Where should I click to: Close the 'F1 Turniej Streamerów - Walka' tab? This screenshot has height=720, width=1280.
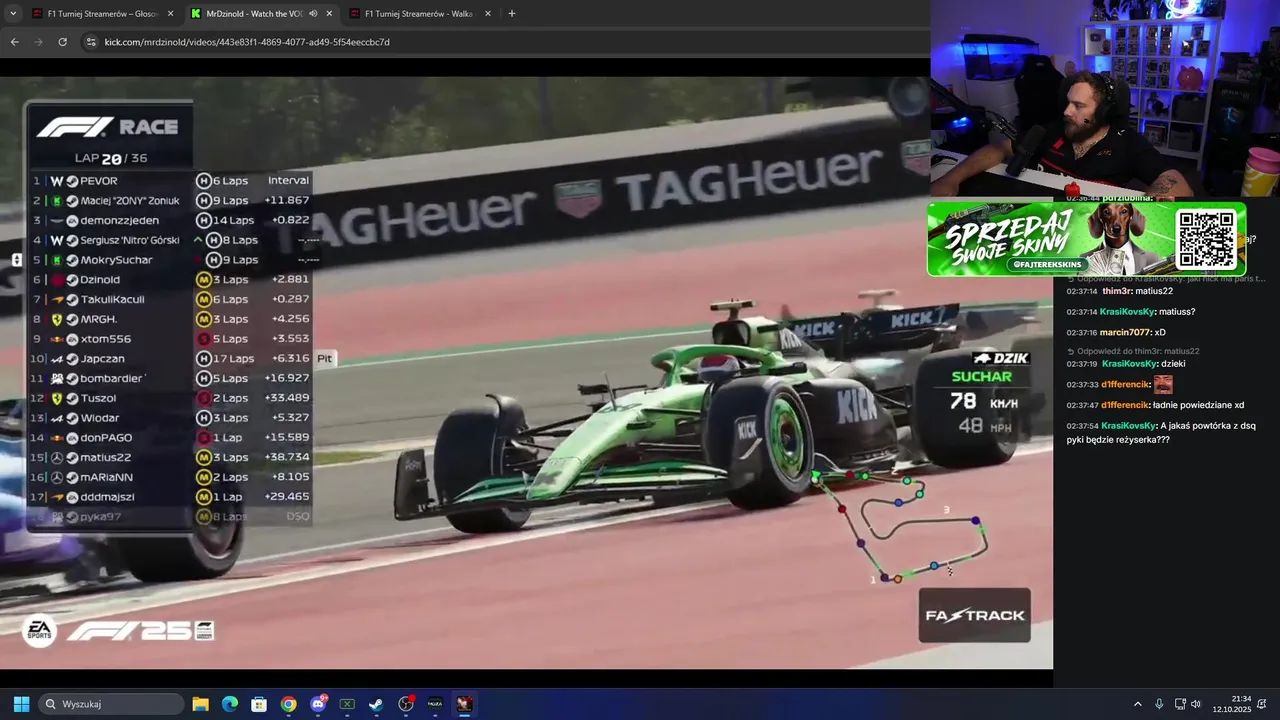[488, 14]
